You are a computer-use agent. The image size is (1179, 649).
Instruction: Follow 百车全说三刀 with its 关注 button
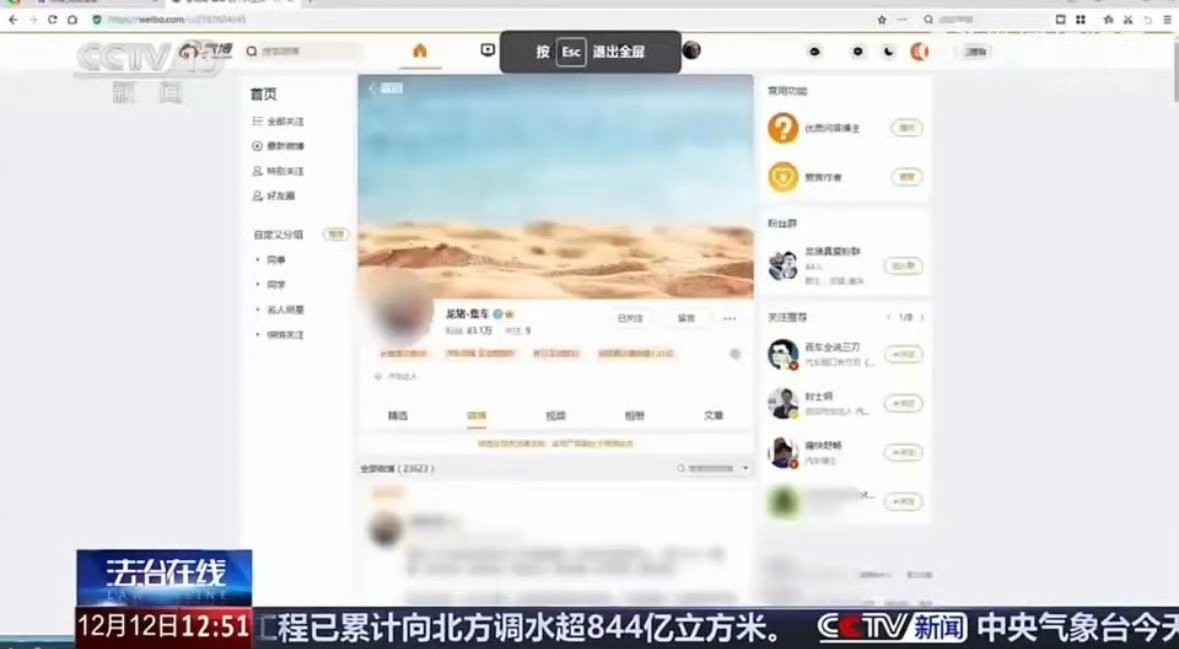click(x=903, y=355)
